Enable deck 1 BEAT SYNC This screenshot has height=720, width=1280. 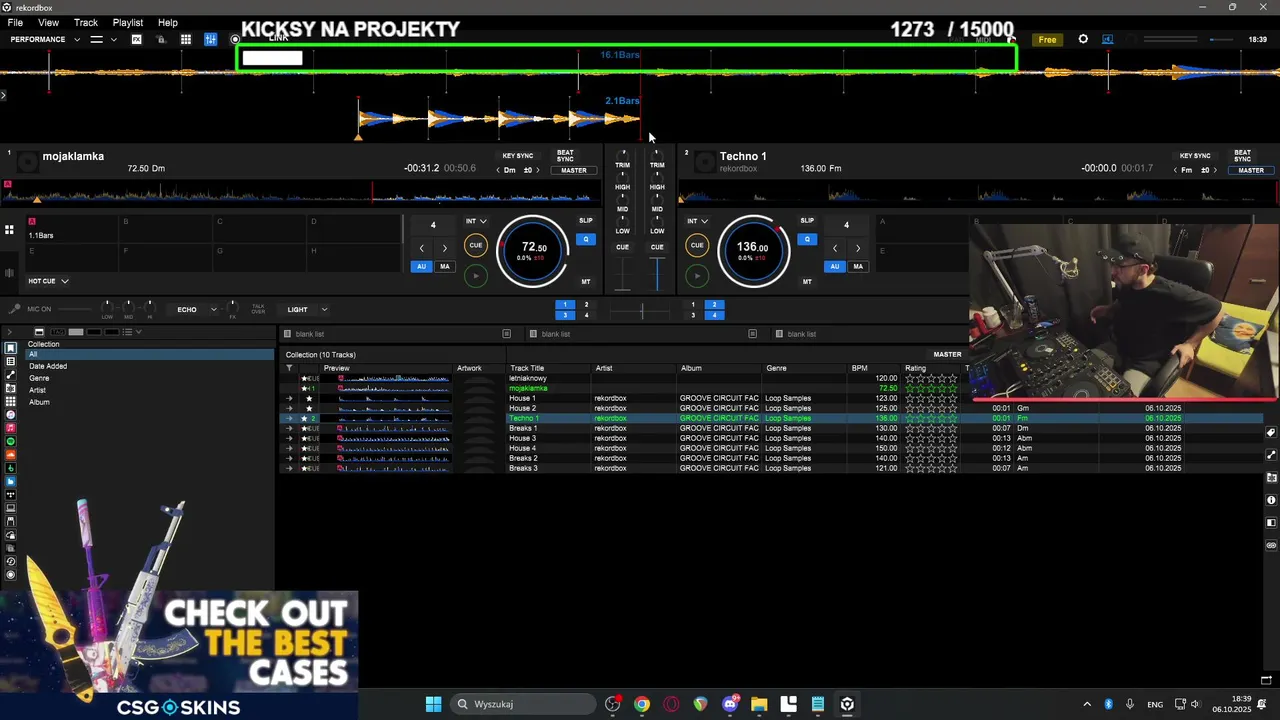click(565, 156)
